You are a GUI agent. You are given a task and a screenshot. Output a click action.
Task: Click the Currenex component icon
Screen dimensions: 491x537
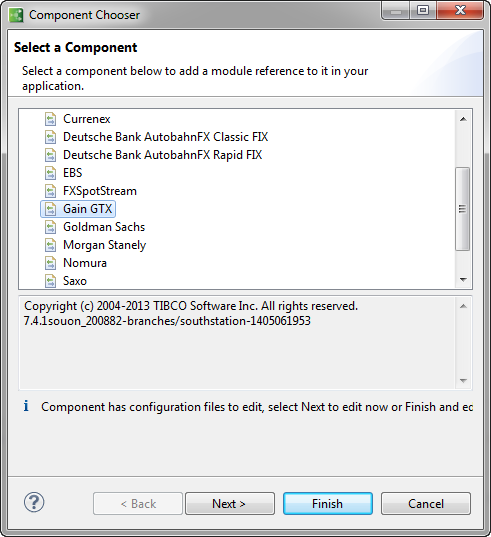(51, 119)
